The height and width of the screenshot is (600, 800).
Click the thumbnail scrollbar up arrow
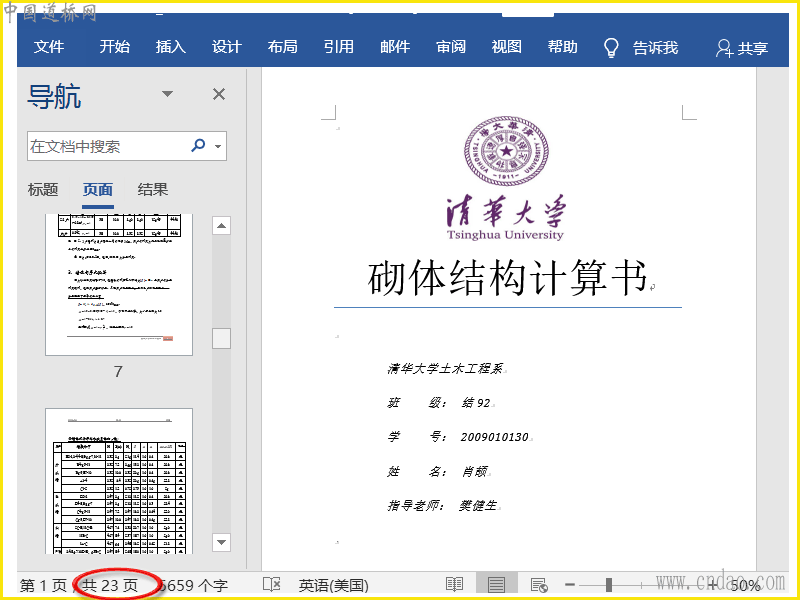221,226
